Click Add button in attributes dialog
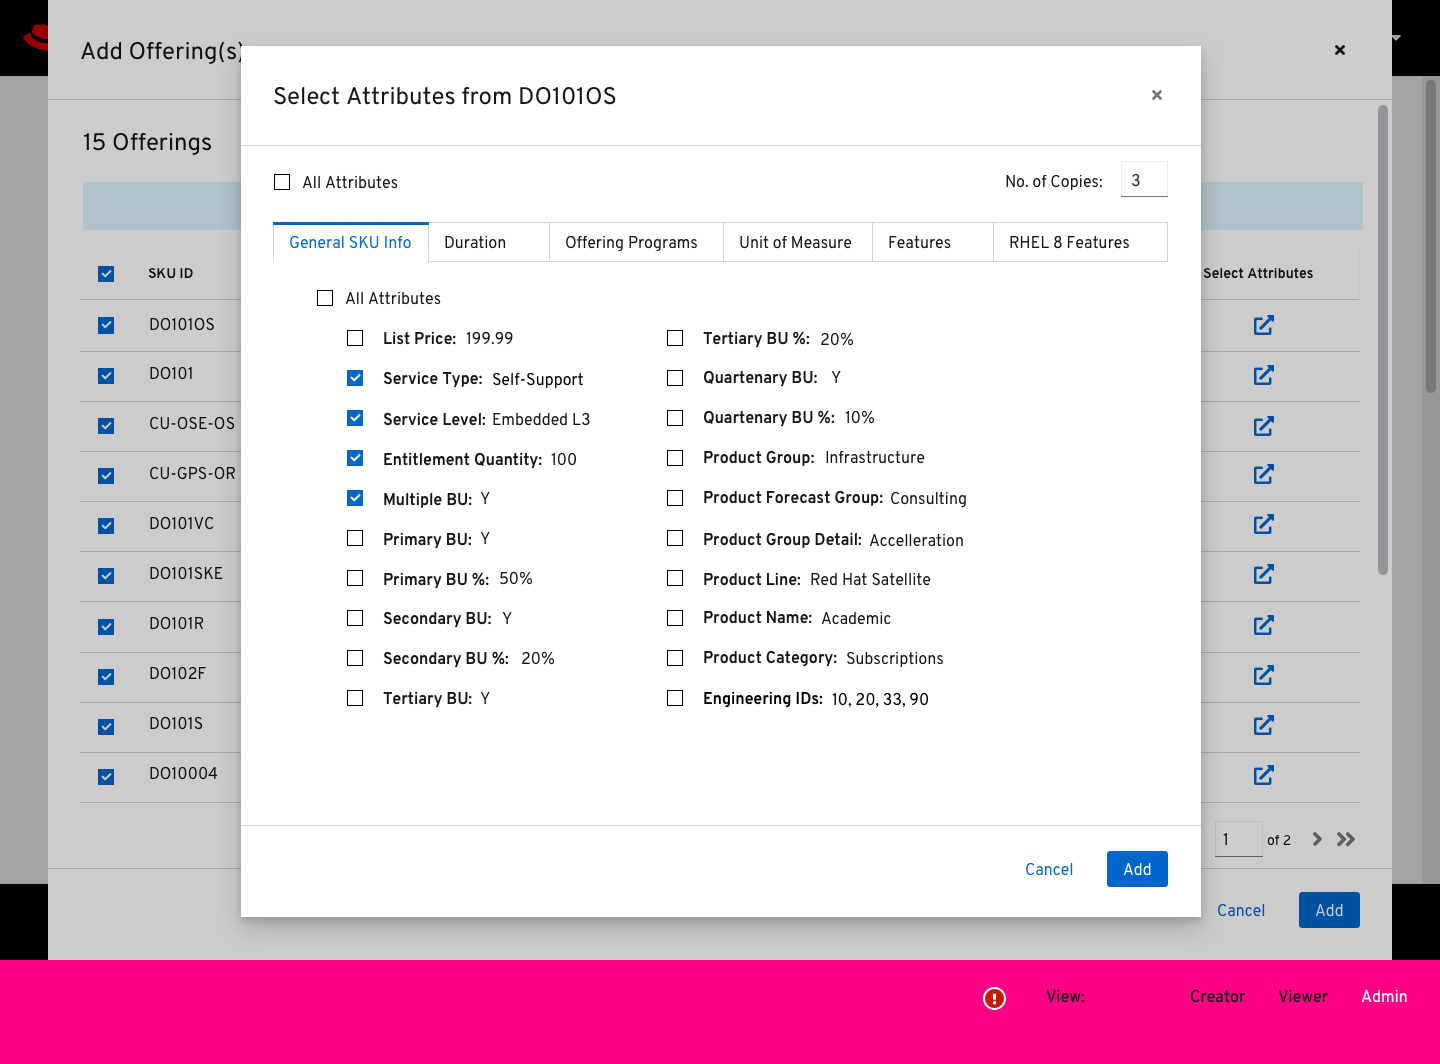The image size is (1440, 1064). (1137, 869)
